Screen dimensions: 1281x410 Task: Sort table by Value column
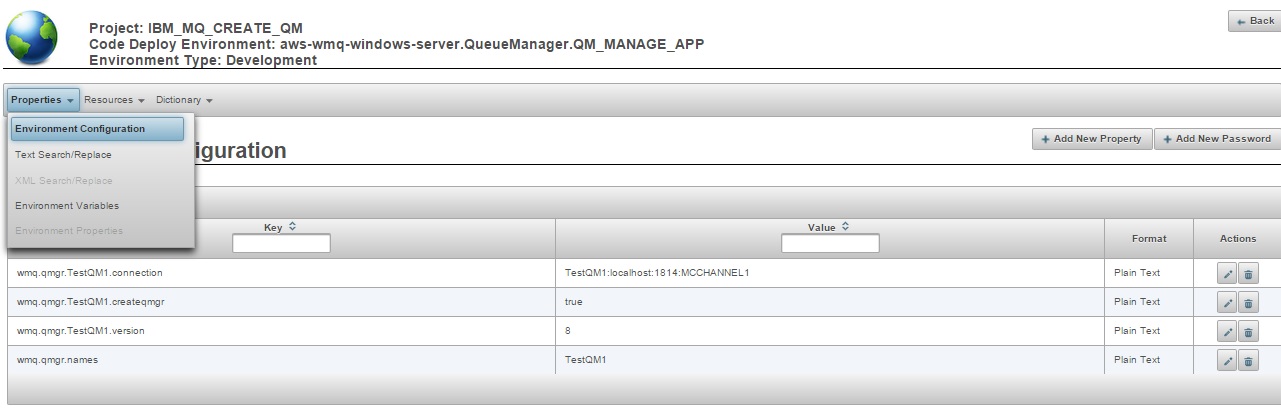click(845, 227)
